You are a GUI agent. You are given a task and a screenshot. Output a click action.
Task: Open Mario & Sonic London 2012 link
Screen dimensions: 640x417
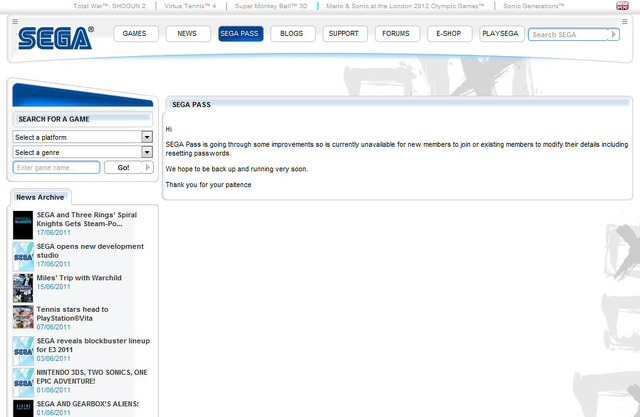pos(405,6)
